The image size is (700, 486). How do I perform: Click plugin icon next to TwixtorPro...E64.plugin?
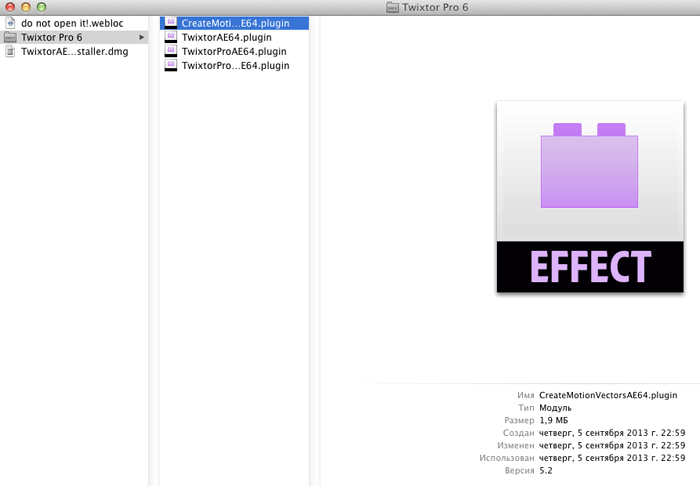click(x=171, y=66)
